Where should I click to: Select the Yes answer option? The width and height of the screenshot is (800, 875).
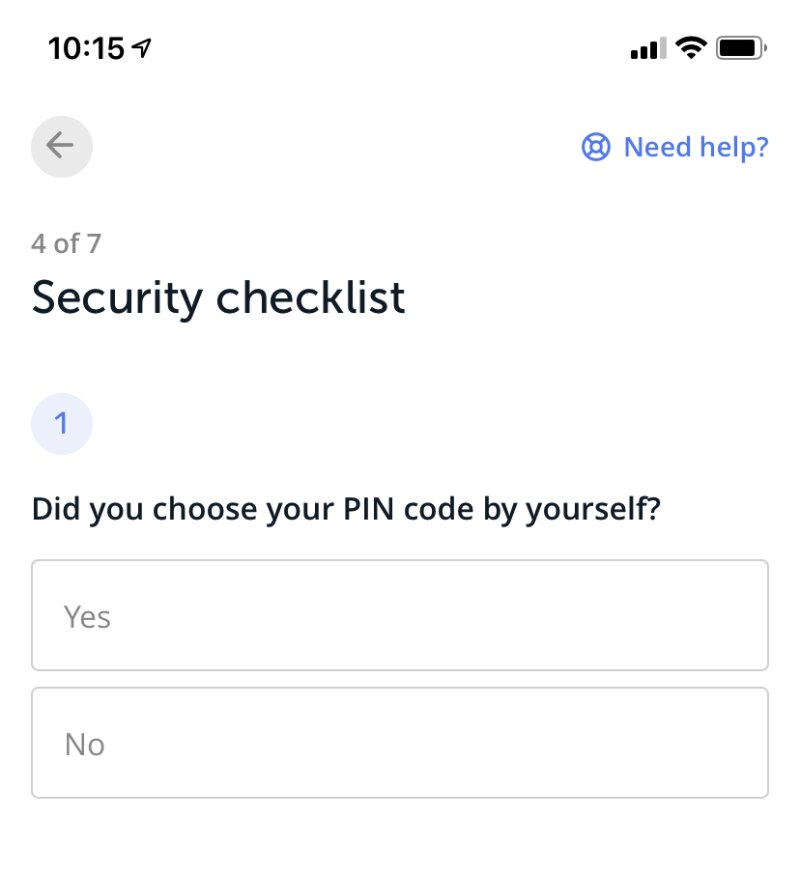point(400,615)
